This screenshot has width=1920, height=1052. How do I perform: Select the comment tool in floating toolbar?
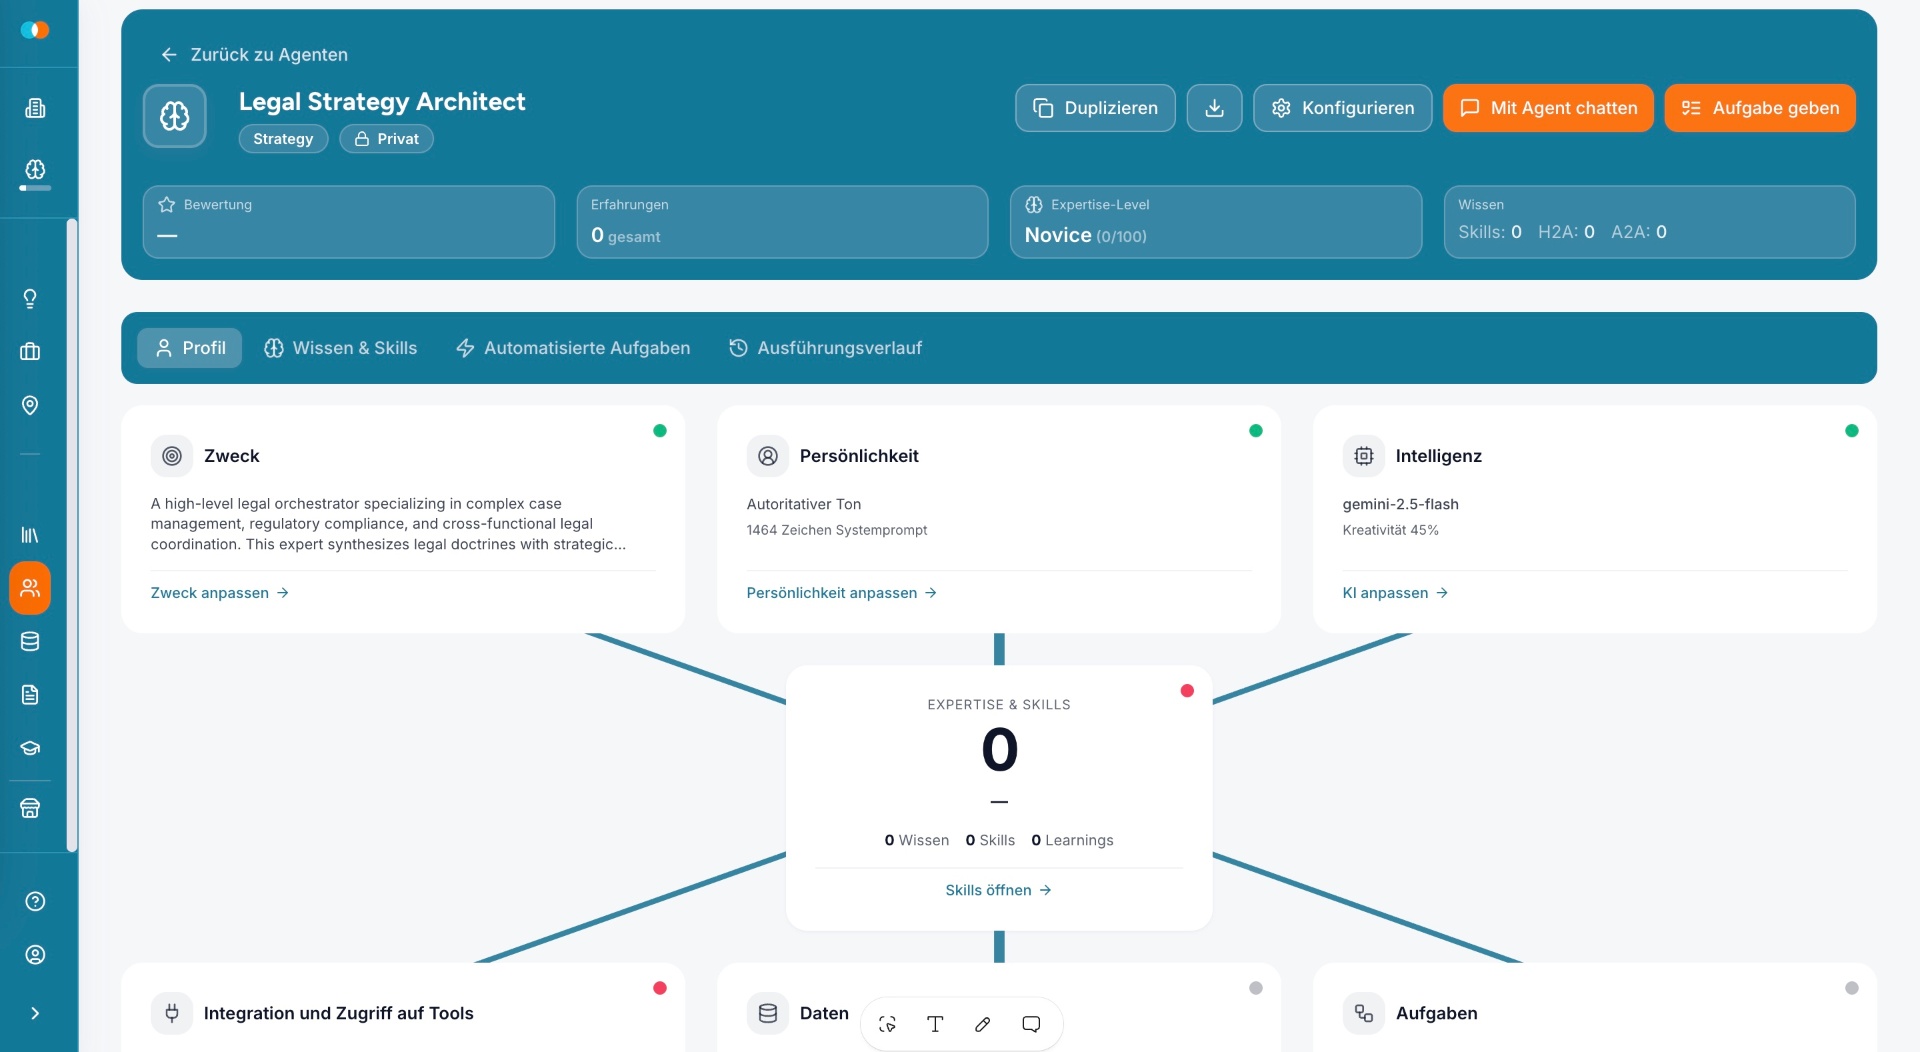pos(1031,1024)
